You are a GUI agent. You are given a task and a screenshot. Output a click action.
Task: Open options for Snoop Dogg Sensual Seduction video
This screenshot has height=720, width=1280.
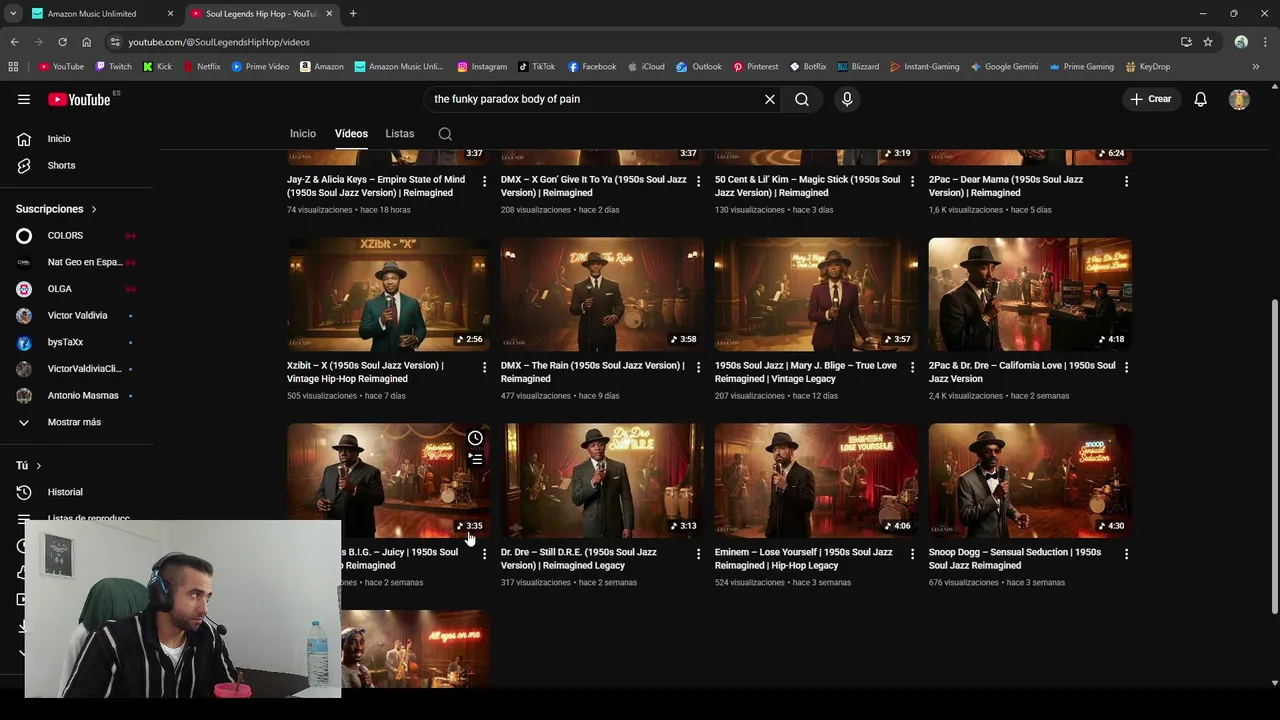(1126, 553)
